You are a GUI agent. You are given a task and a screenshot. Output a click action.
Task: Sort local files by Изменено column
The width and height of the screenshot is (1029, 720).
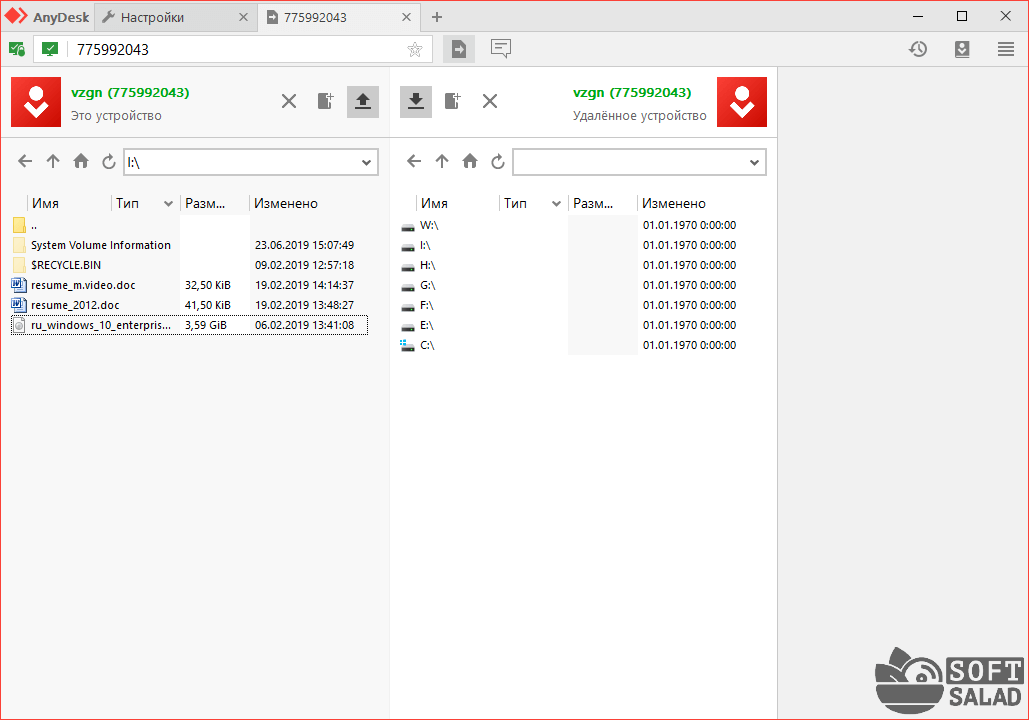click(x=286, y=204)
